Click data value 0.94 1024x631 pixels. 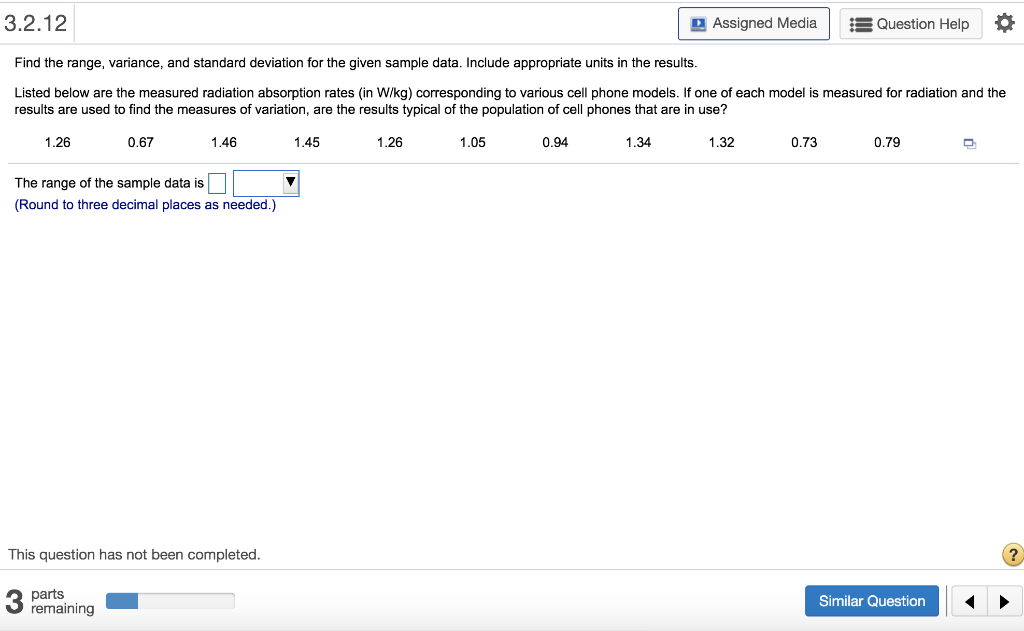pyautogui.click(x=555, y=142)
